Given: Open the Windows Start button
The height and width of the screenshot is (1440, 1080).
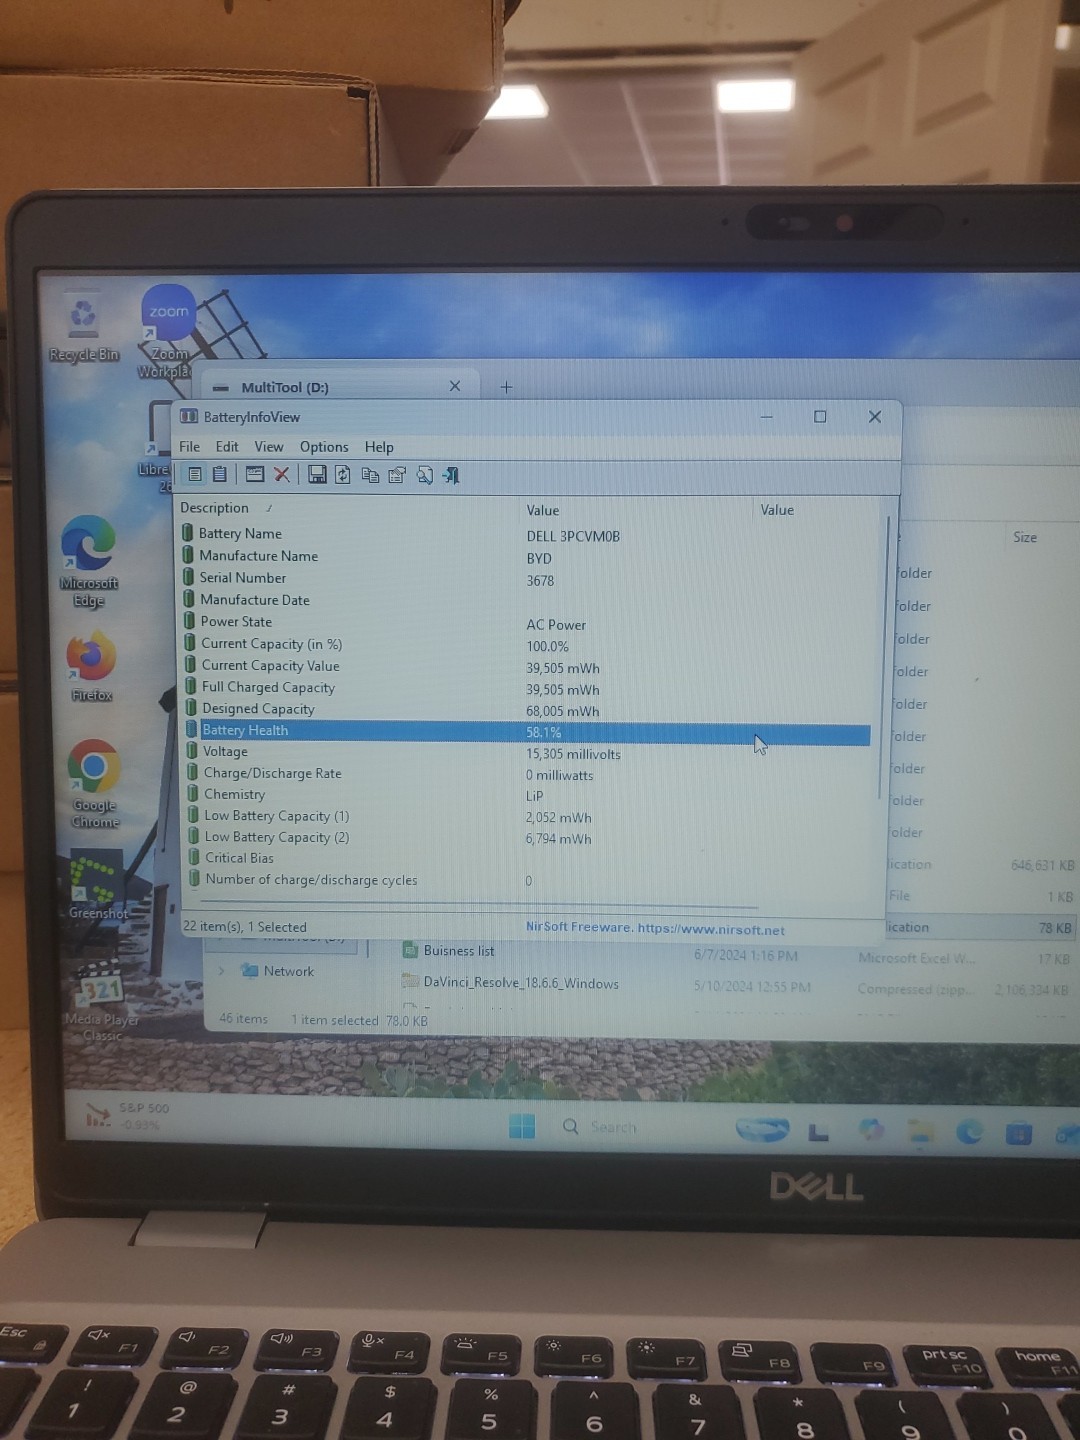Looking at the screenshot, I should [522, 1126].
